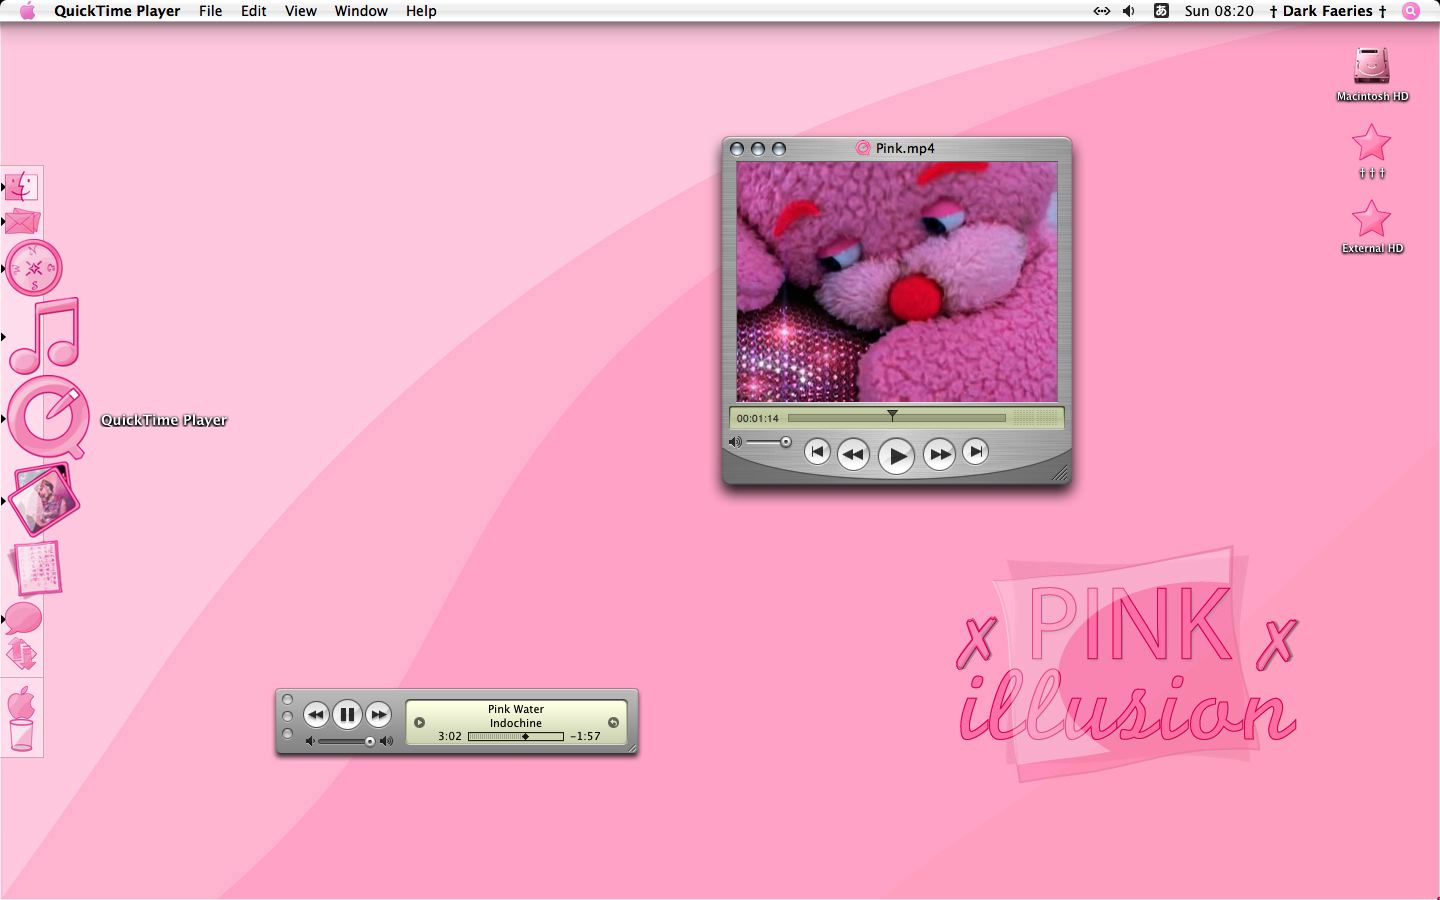Select the Macintosh HD desktop drive
The height and width of the screenshot is (900, 1440).
click(1372, 74)
